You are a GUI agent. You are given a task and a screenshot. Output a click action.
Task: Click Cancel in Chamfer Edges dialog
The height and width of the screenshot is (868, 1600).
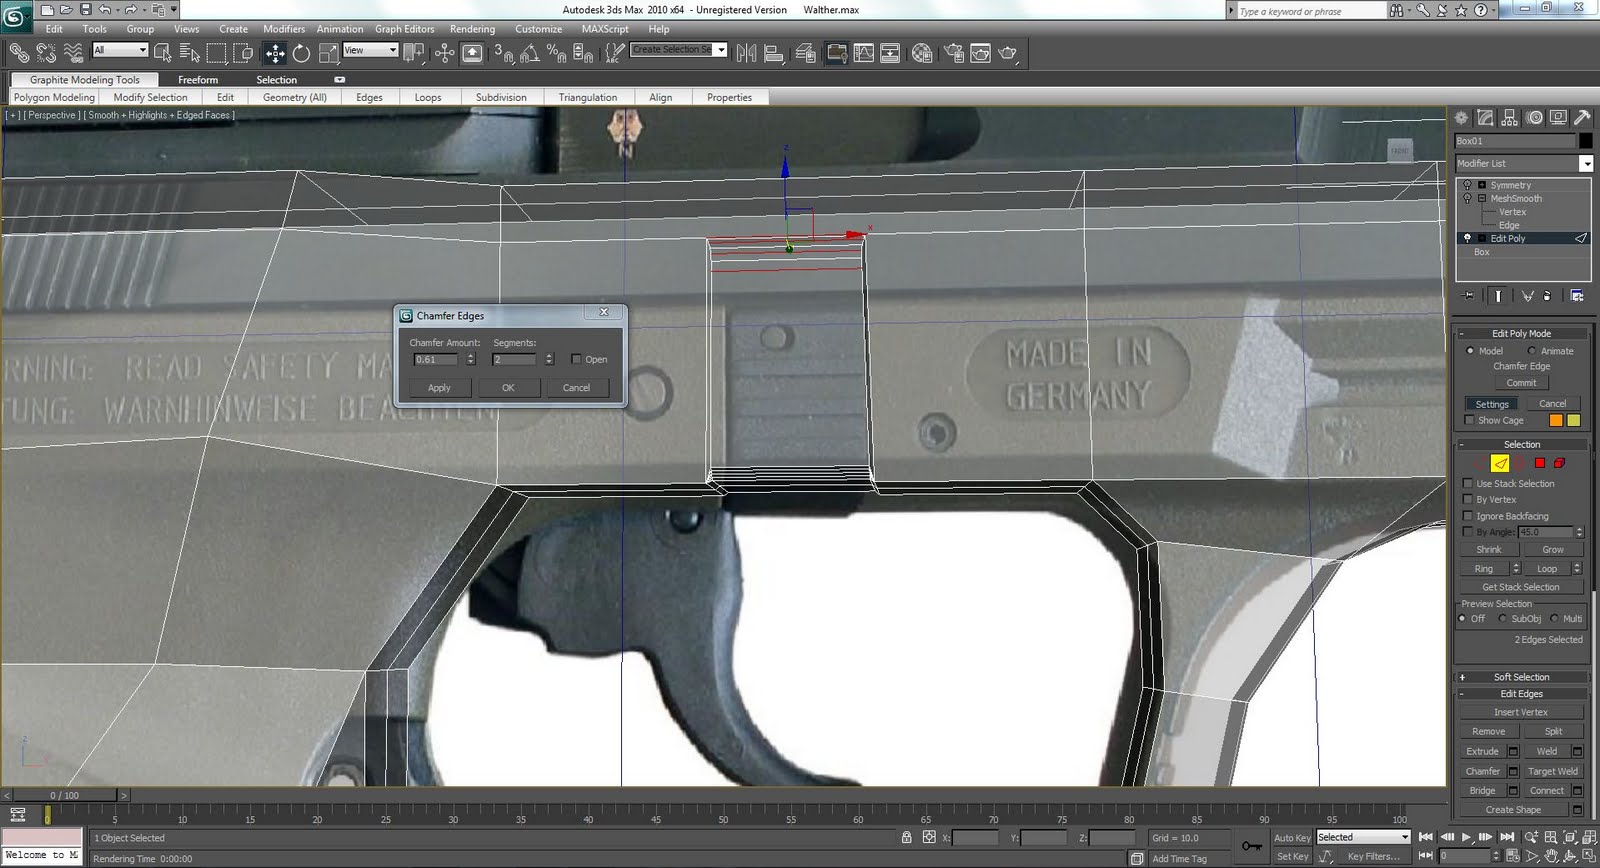tap(576, 388)
